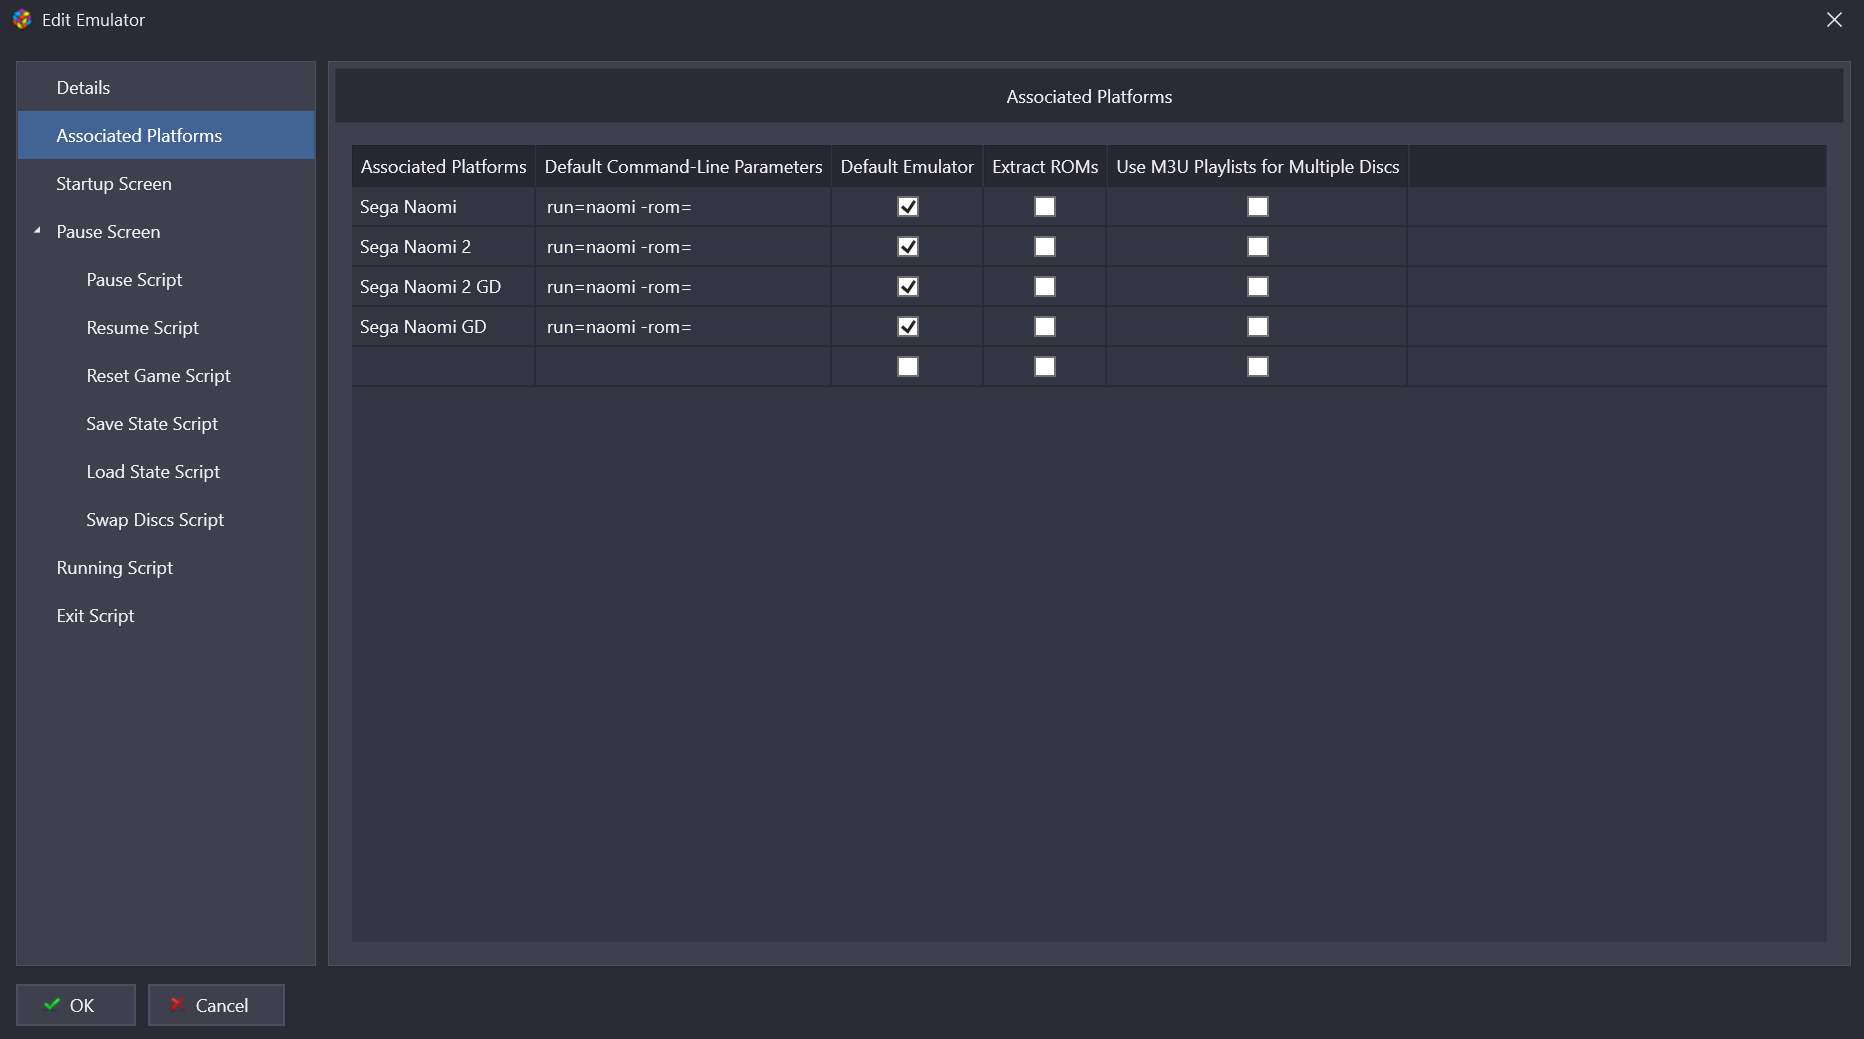Enable M3U Playlists for Sega Naomi
This screenshot has height=1039, width=1864.
[1258, 206]
